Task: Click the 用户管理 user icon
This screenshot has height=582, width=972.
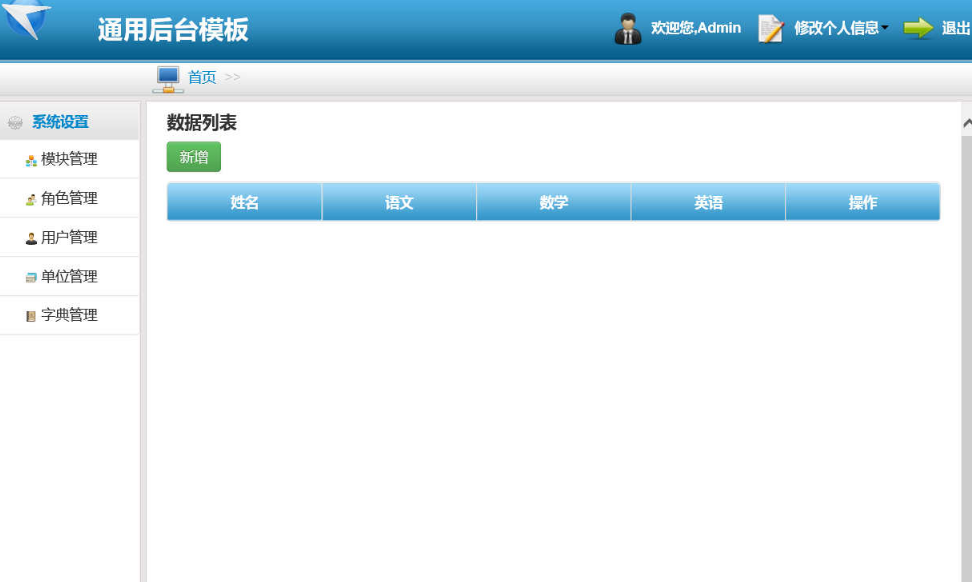Action: [x=31, y=238]
